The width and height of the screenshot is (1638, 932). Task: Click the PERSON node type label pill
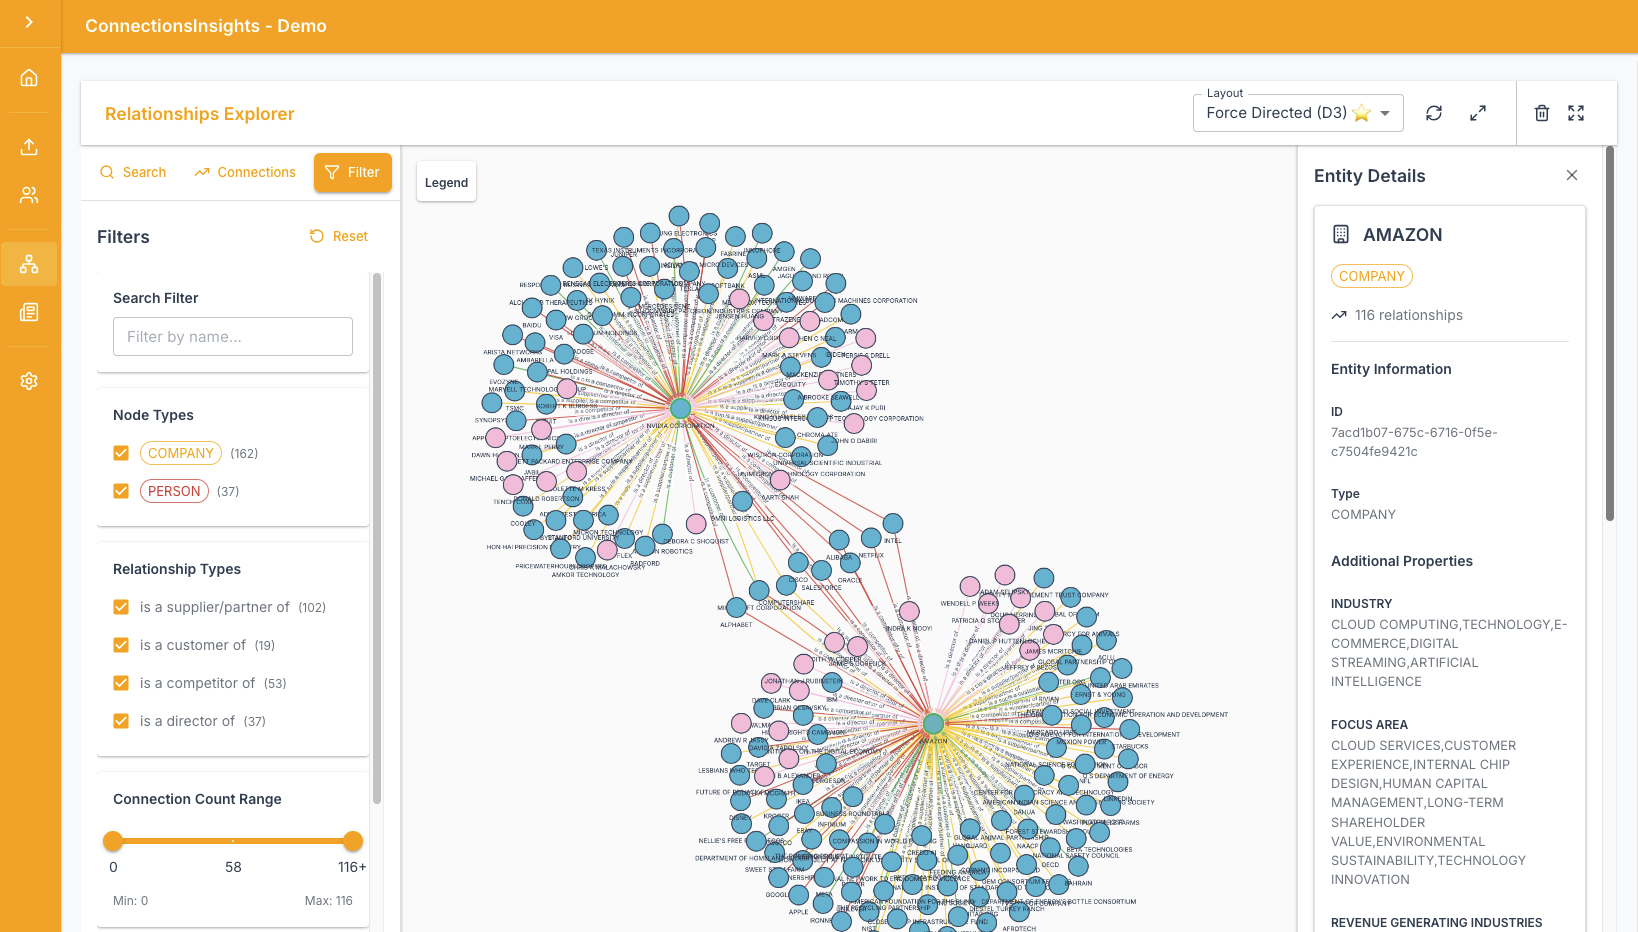(x=174, y=491)
